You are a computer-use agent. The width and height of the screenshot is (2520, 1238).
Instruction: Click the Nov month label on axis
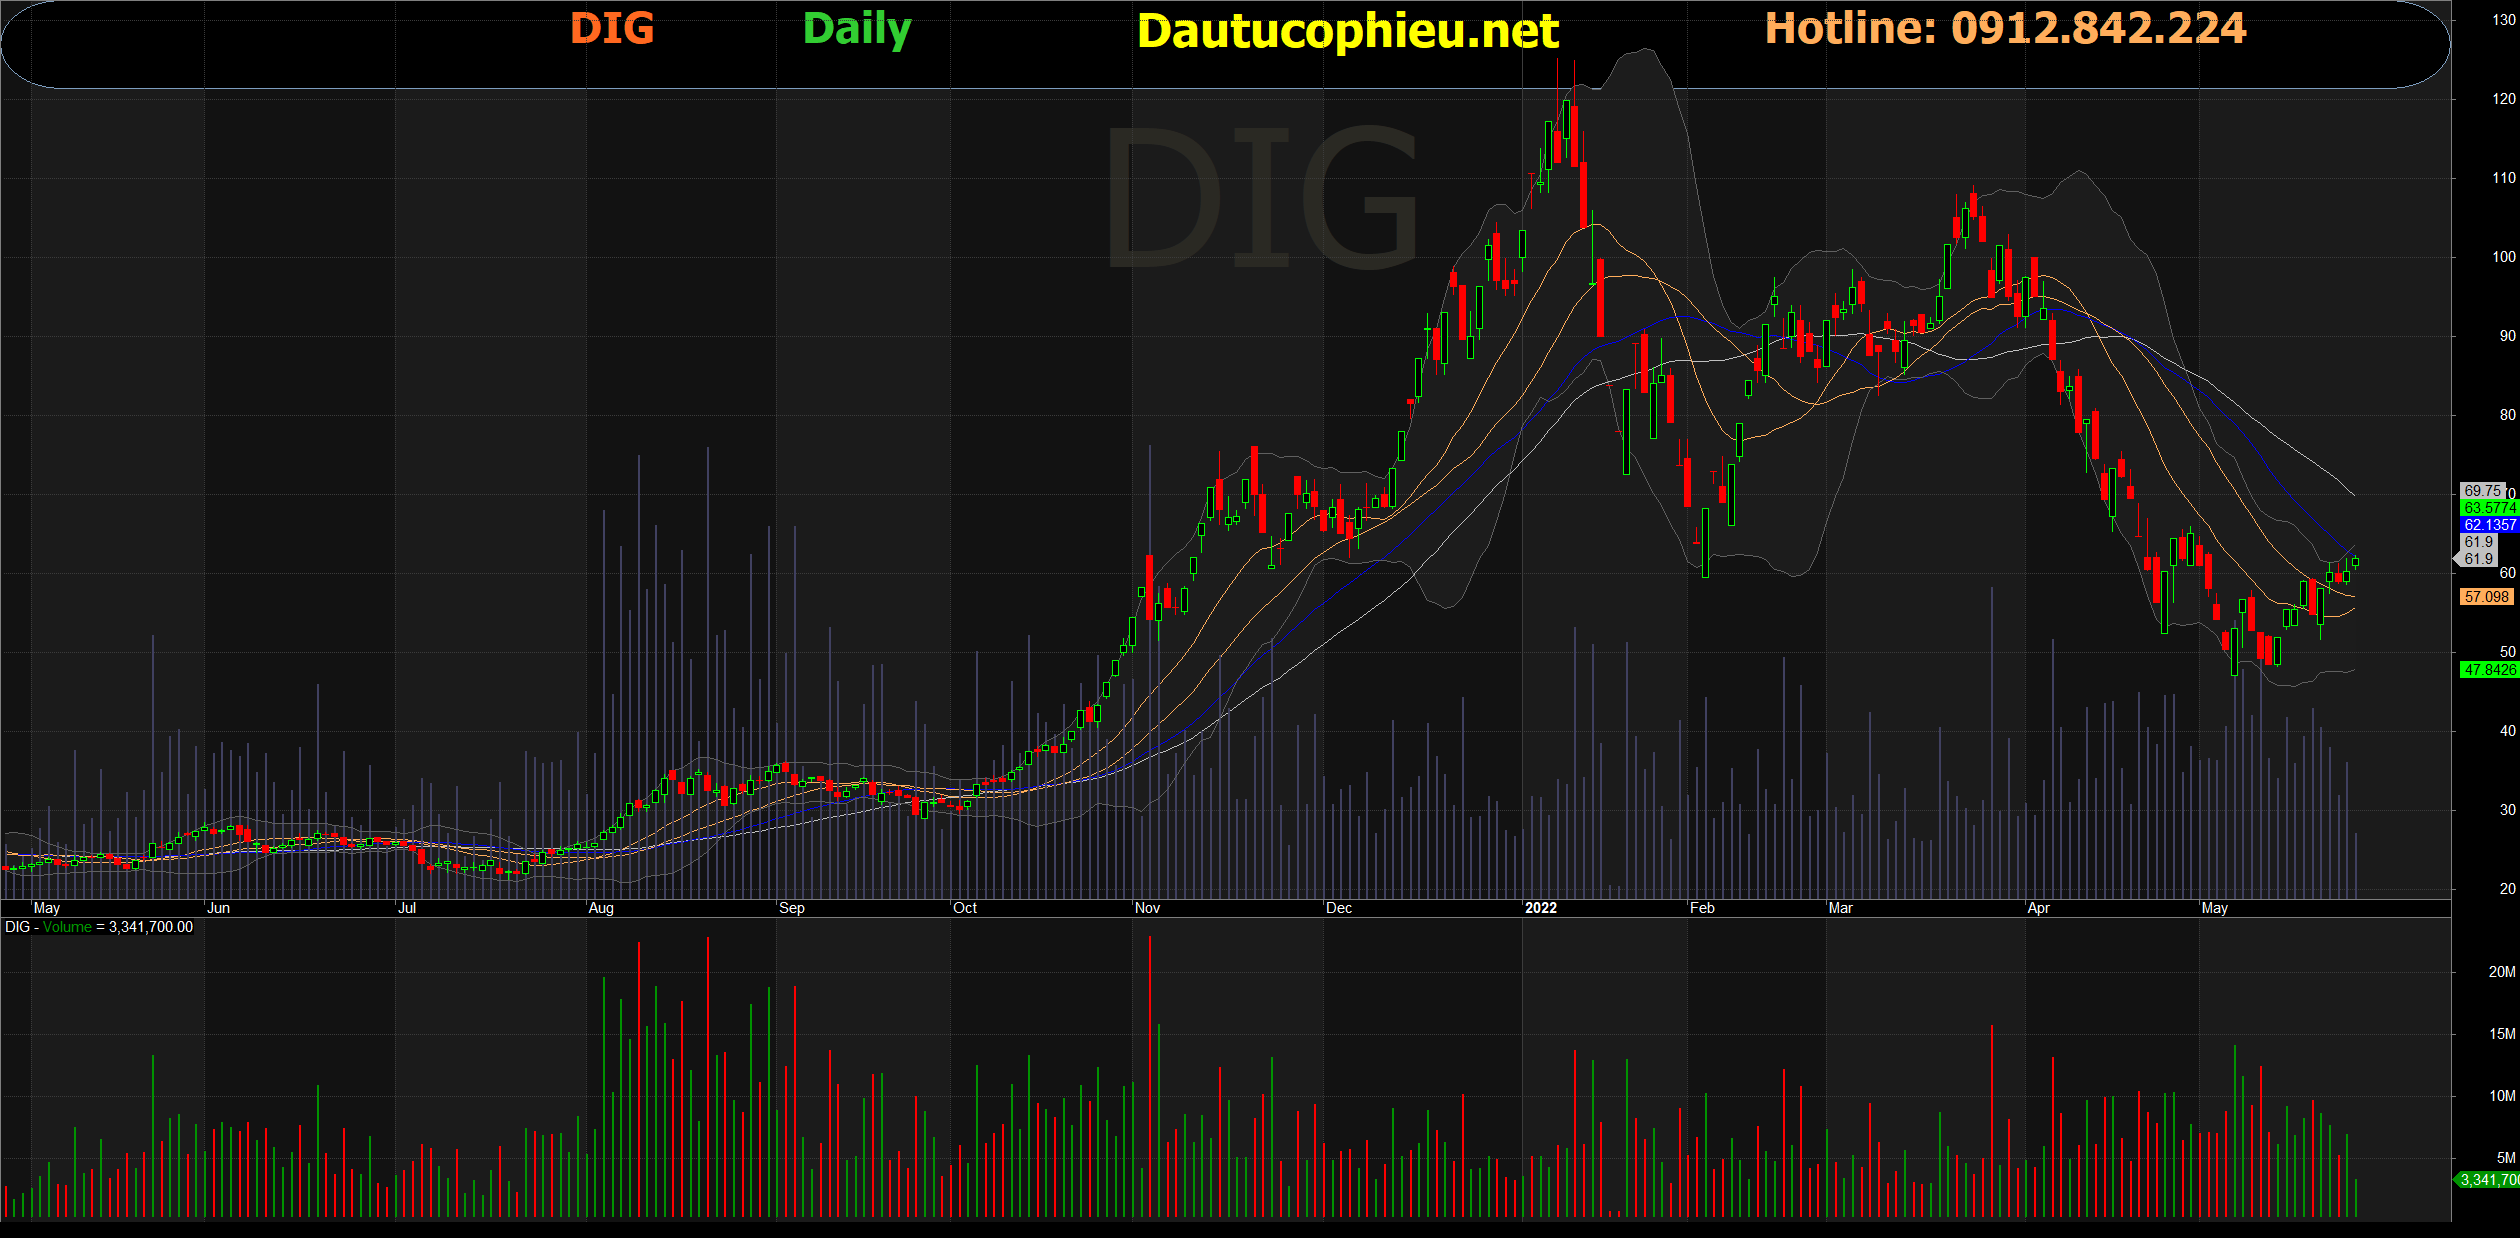(x=1147, y=908)
